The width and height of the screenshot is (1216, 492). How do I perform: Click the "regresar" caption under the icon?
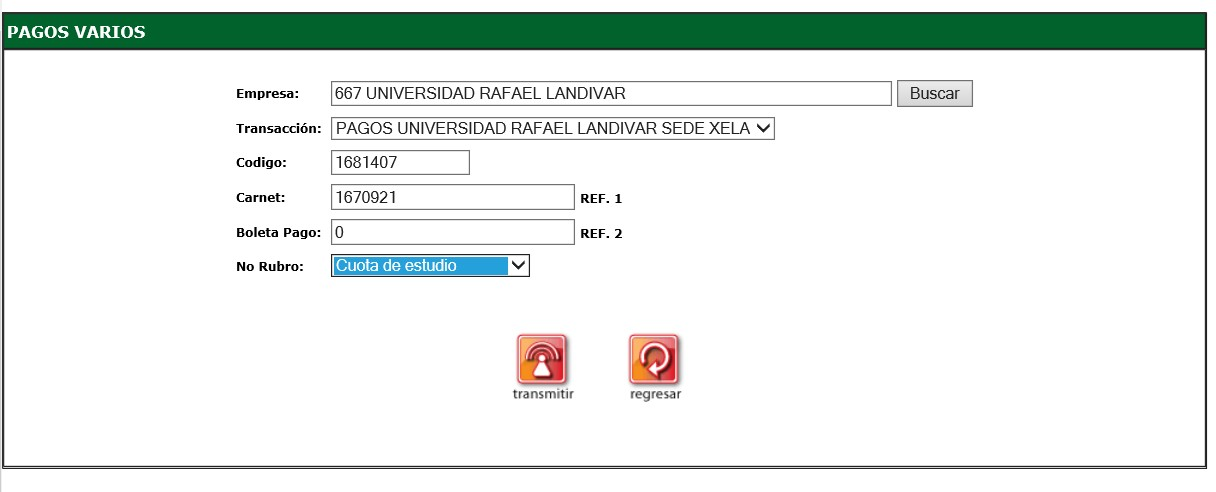click(x=655, y=394)
